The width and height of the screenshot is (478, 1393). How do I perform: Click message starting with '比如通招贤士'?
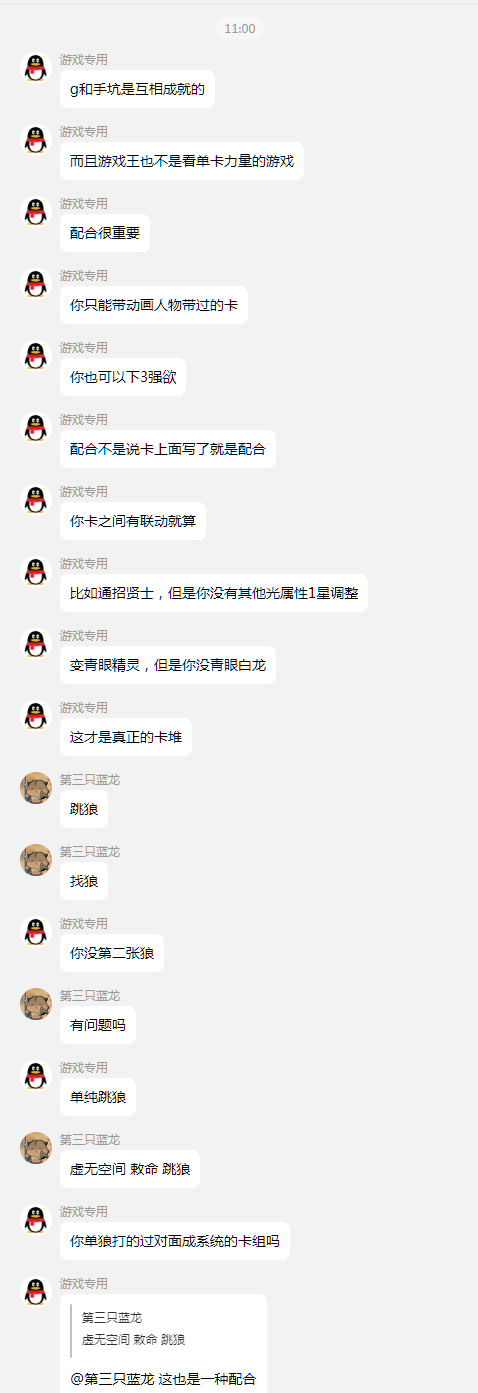click(x=214, y=593)
